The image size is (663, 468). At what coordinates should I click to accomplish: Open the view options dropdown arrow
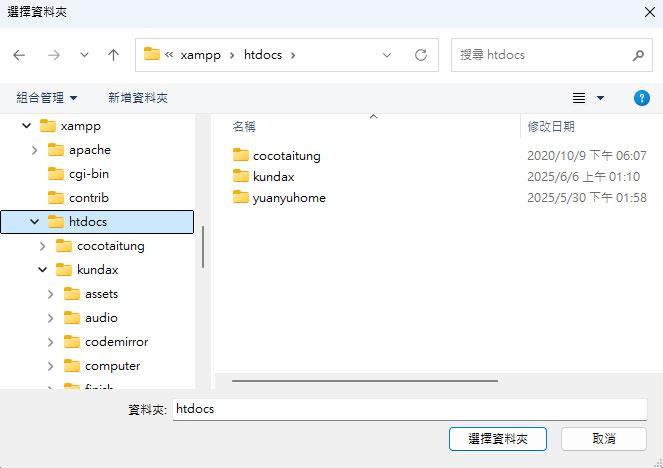click(600, 98)
